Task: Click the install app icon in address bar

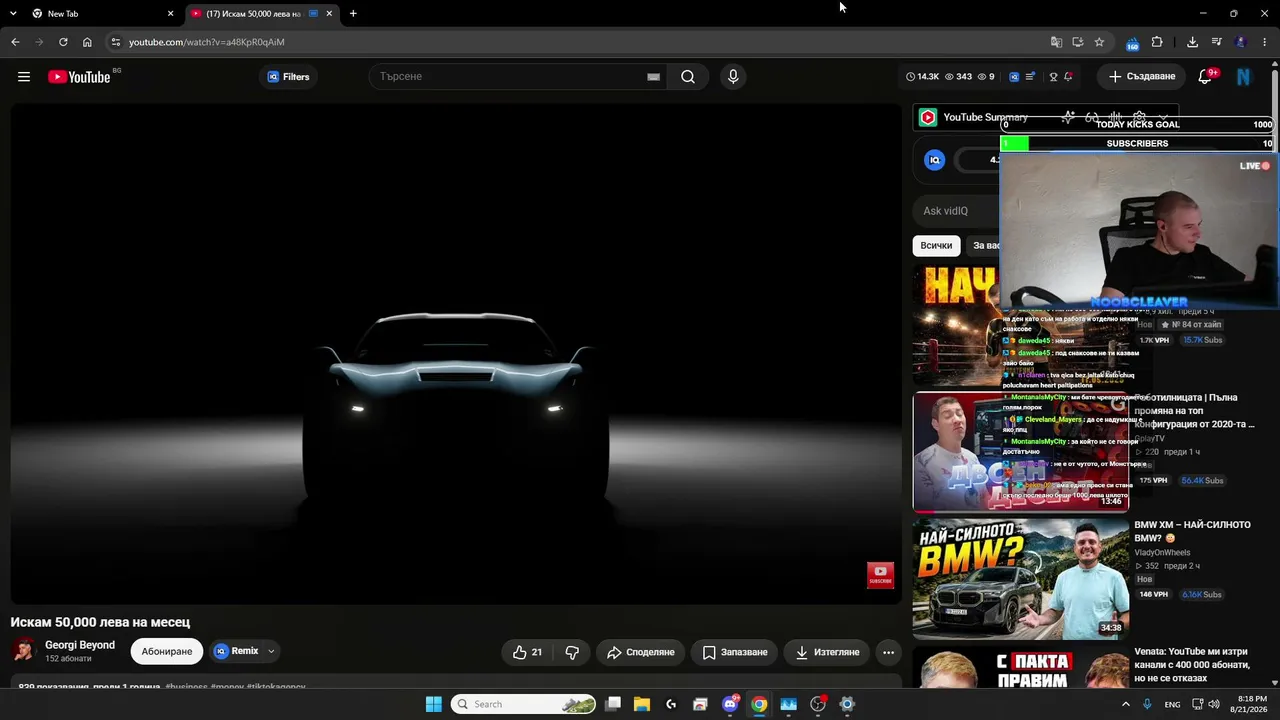Action: click(1078, 42)
